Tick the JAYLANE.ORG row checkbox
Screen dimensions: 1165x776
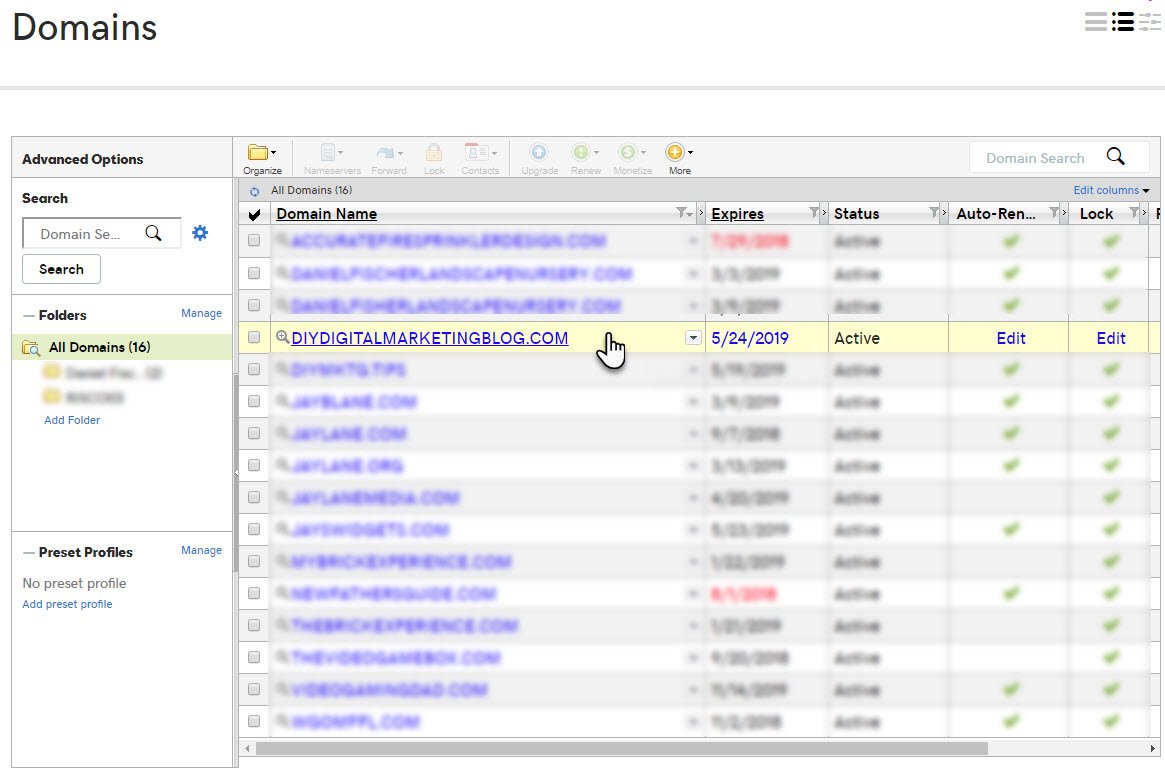(x=254, y=465)
